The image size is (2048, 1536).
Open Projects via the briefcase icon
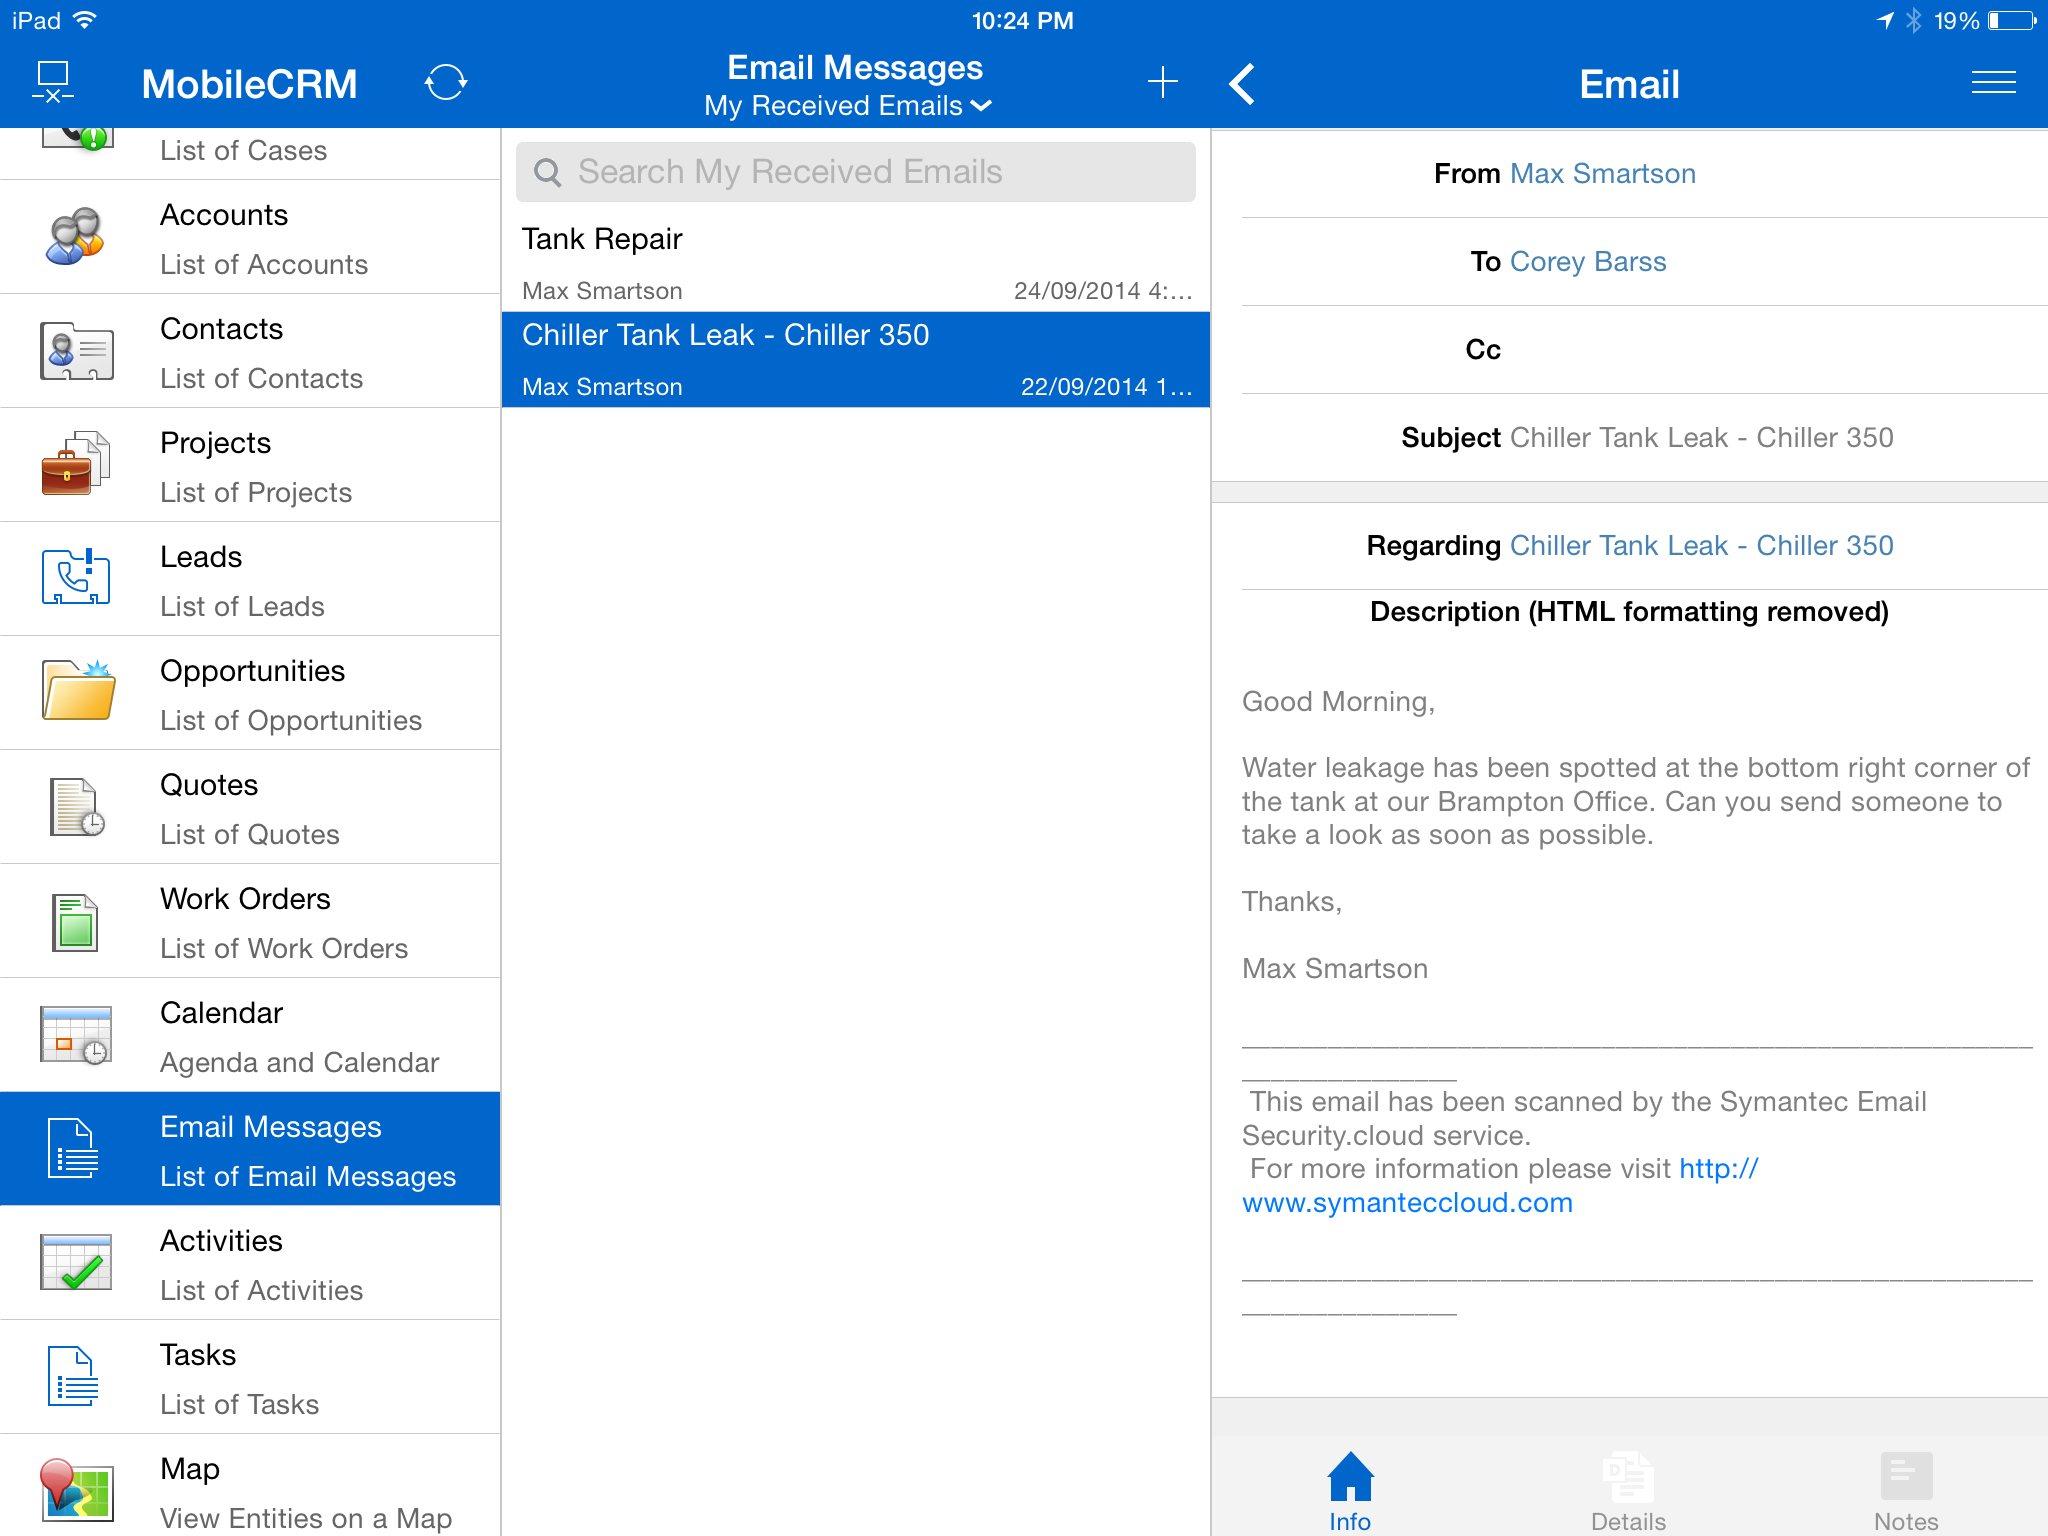click(75, 465)
